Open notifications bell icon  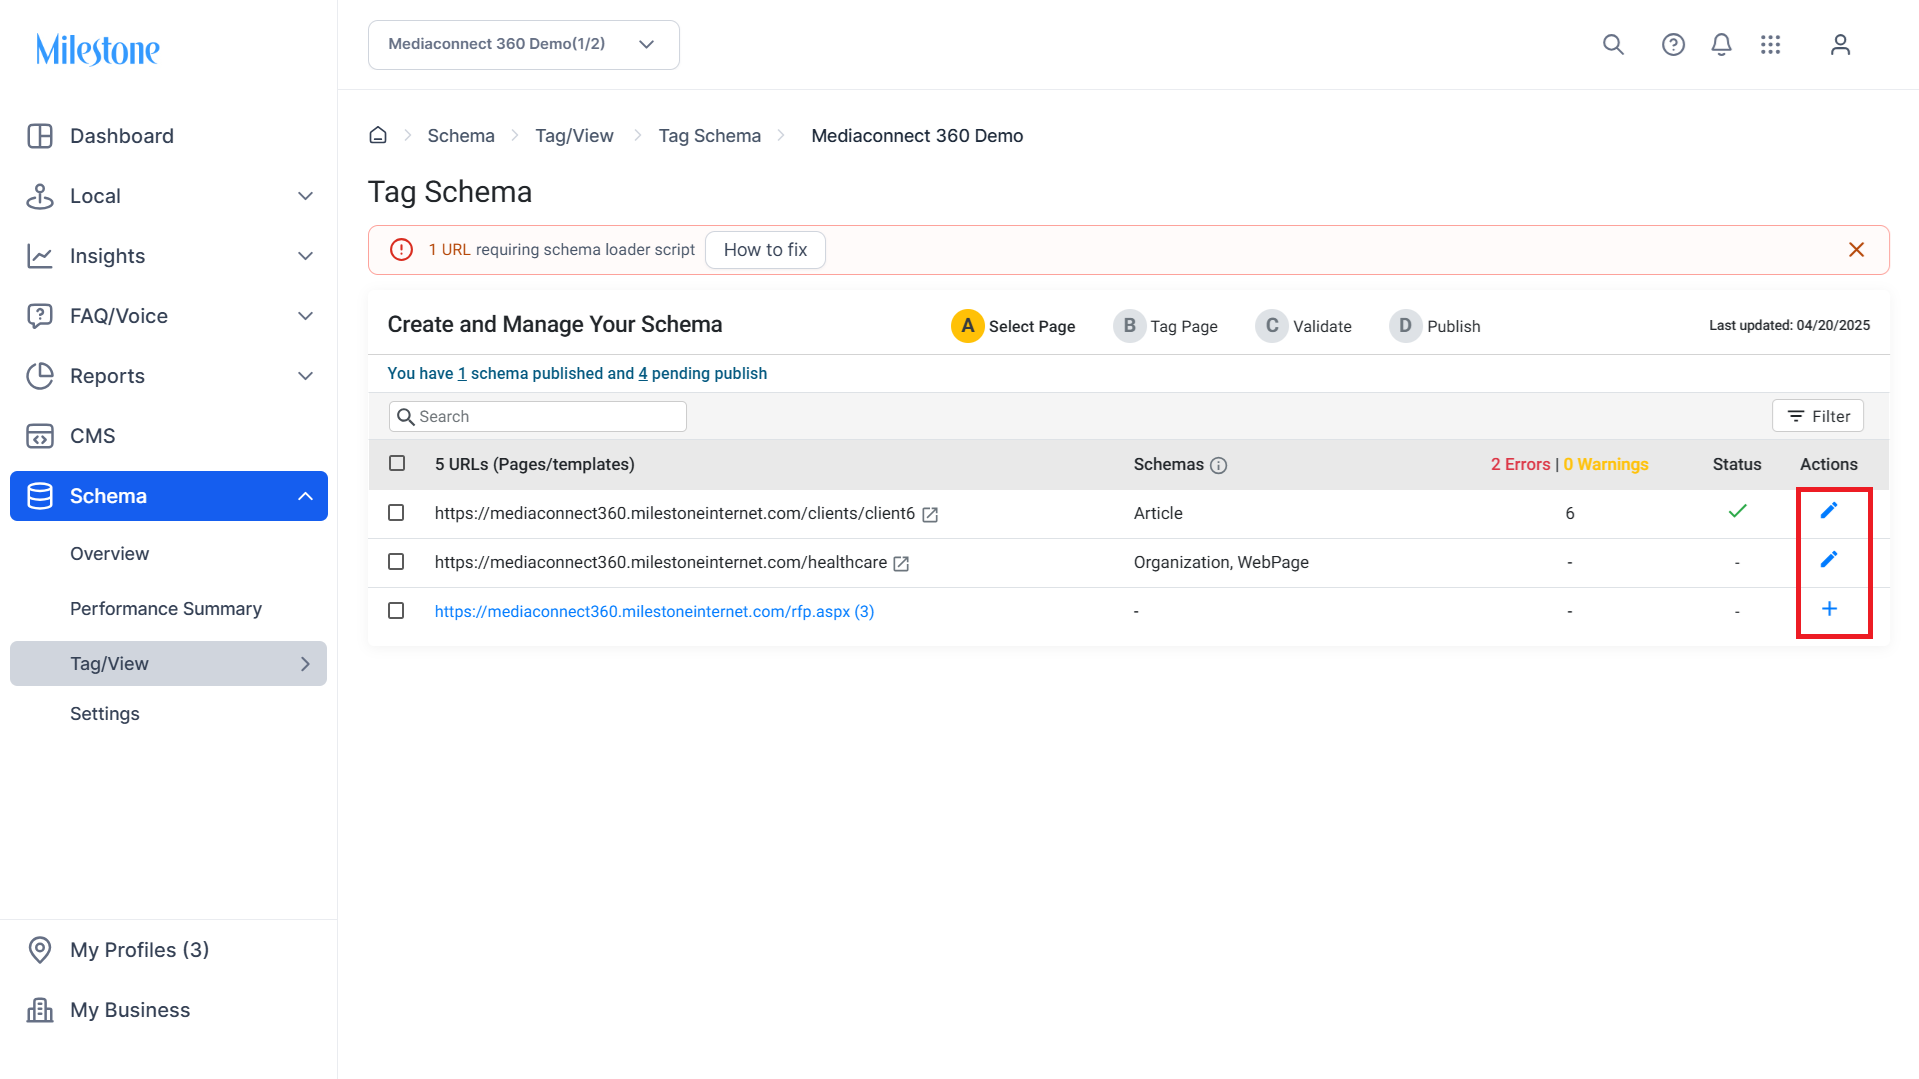[x=1721, y=45]
